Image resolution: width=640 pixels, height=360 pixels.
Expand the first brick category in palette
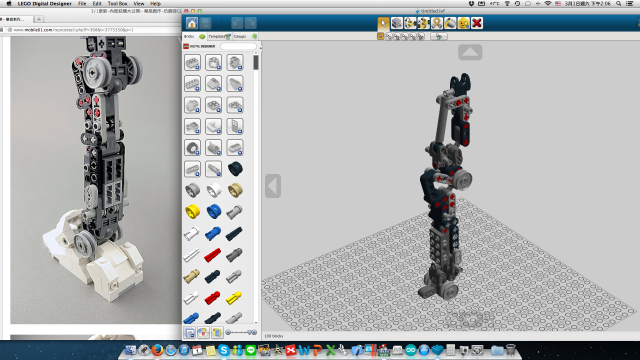pyautogui.click(x=192, y=62)
